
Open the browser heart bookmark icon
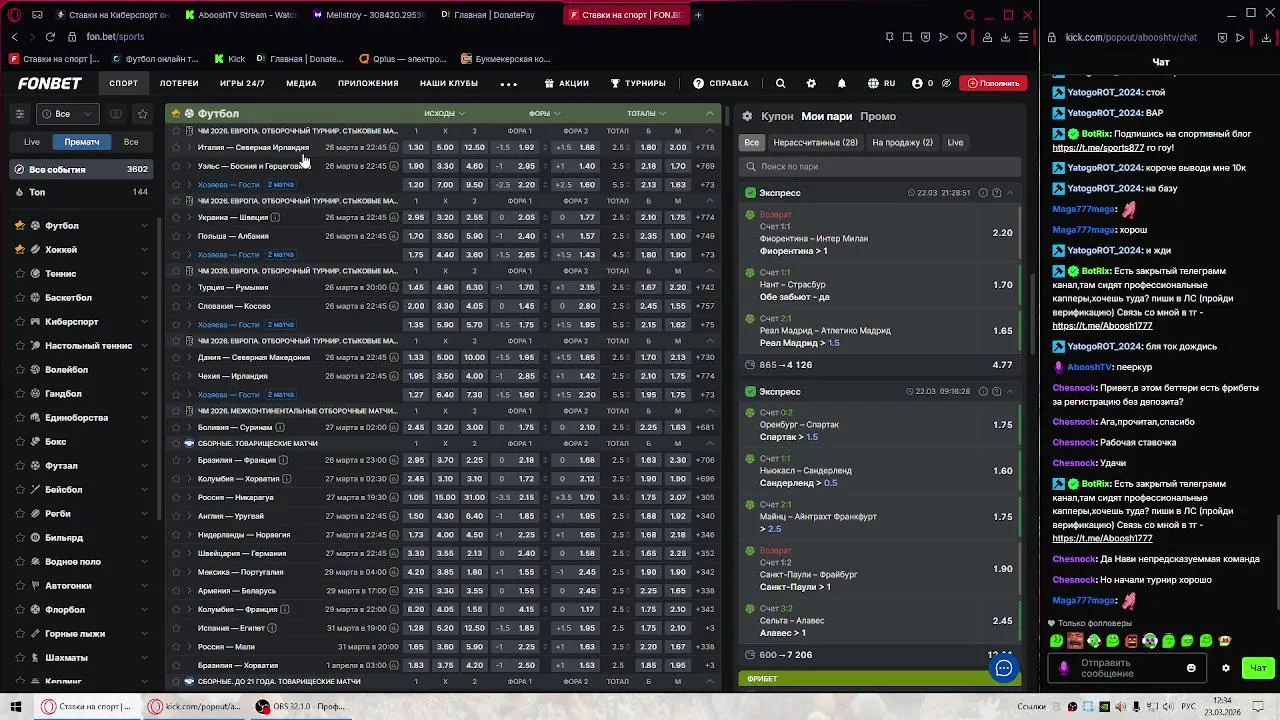coord(962,37)
